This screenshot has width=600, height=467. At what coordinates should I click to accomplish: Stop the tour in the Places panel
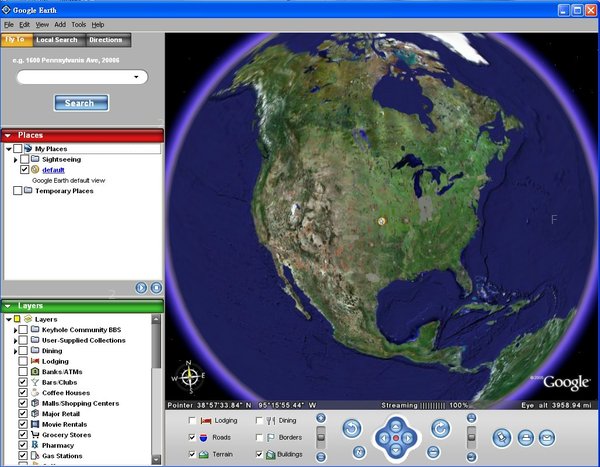(x=156, y=288)
